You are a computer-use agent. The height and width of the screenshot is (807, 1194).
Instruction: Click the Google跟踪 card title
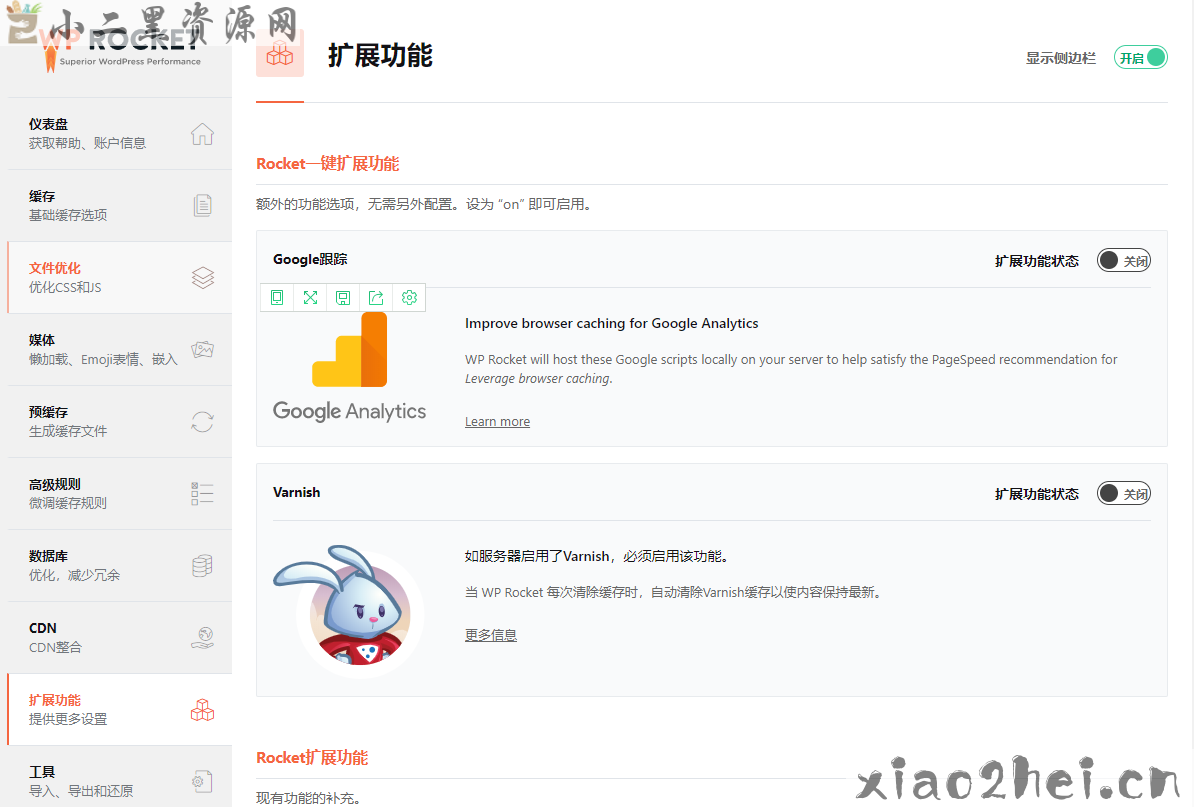tap(310, 259)
